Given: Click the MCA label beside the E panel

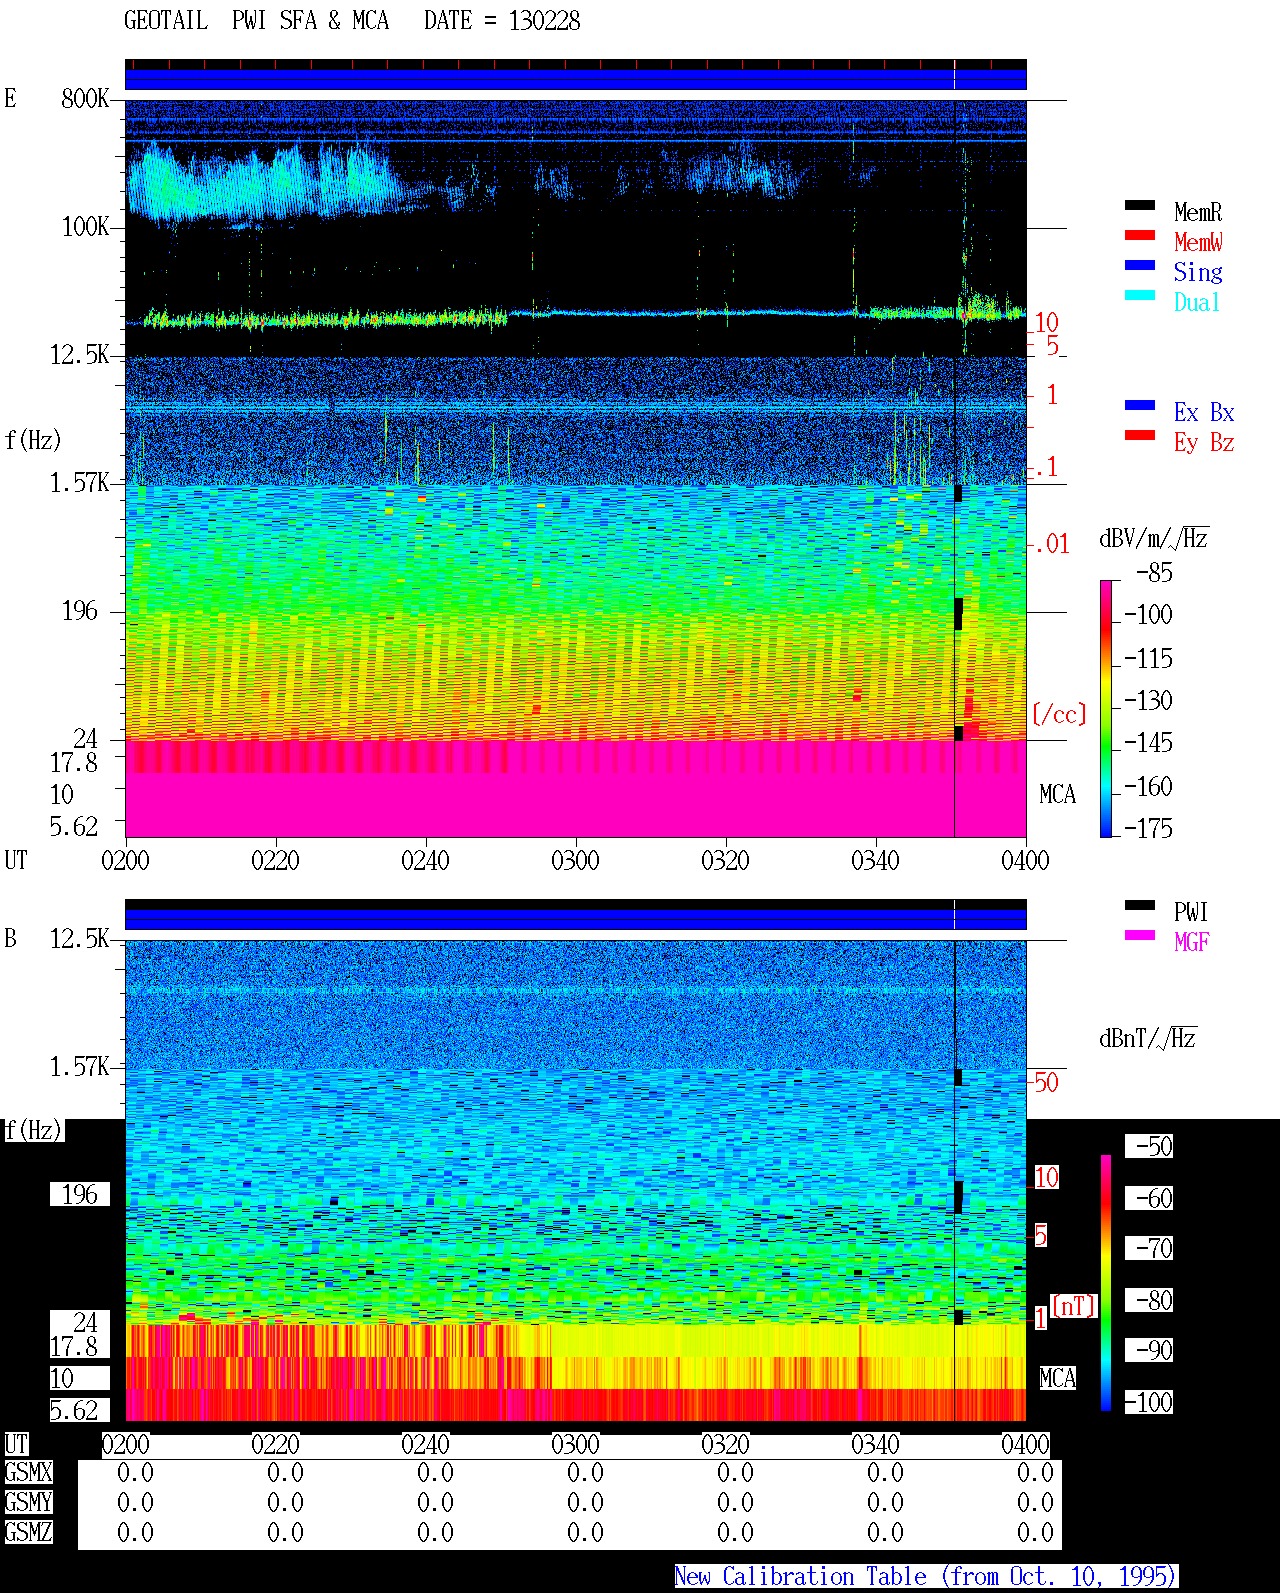Looking at the screenshot, I should [x=1058, y=795].
